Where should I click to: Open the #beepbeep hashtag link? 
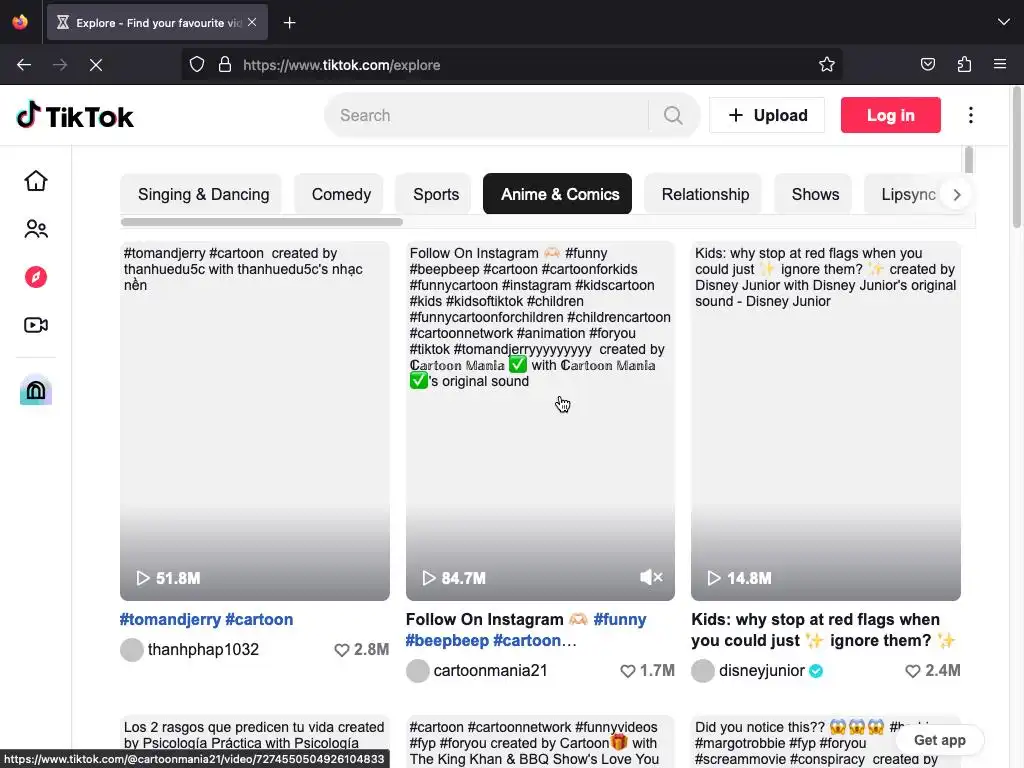[447, 641]
